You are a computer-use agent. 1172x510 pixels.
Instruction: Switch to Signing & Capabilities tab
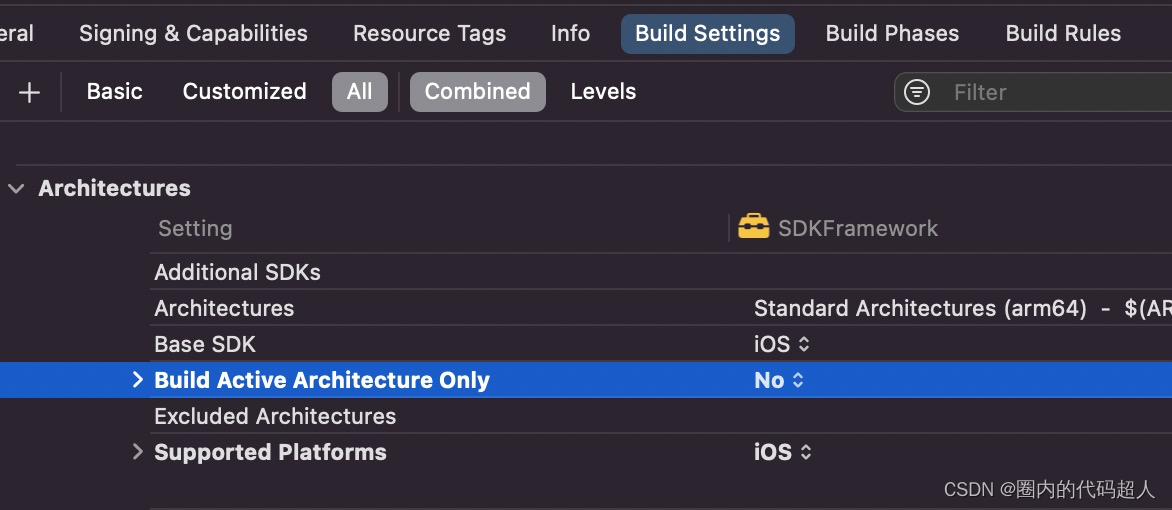pos(193,34)
